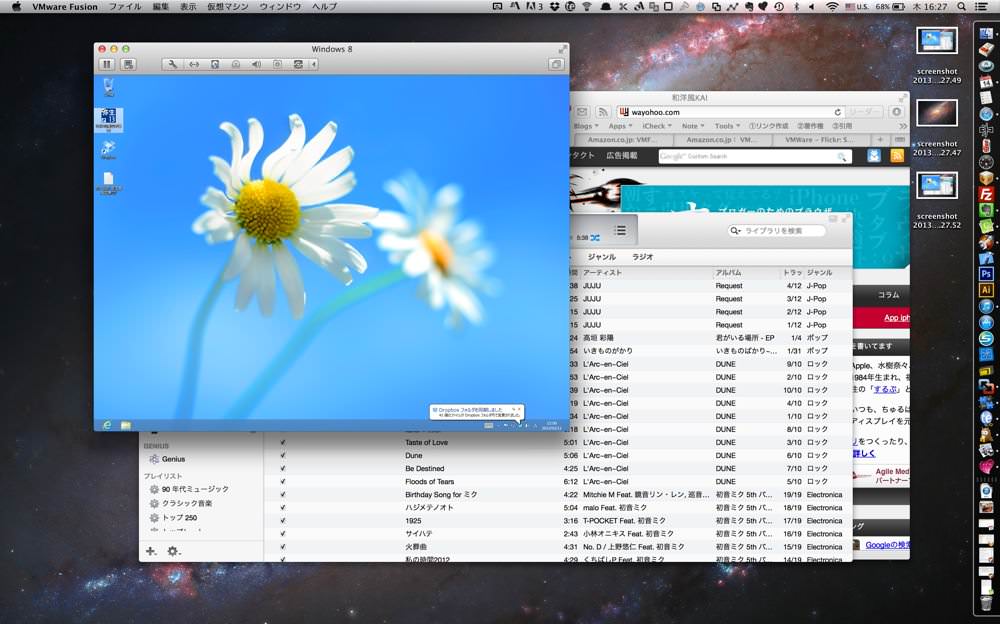Switch to the first Amazon.co.jp tab
1000x624 pixels.
click(x=623, y=140)
